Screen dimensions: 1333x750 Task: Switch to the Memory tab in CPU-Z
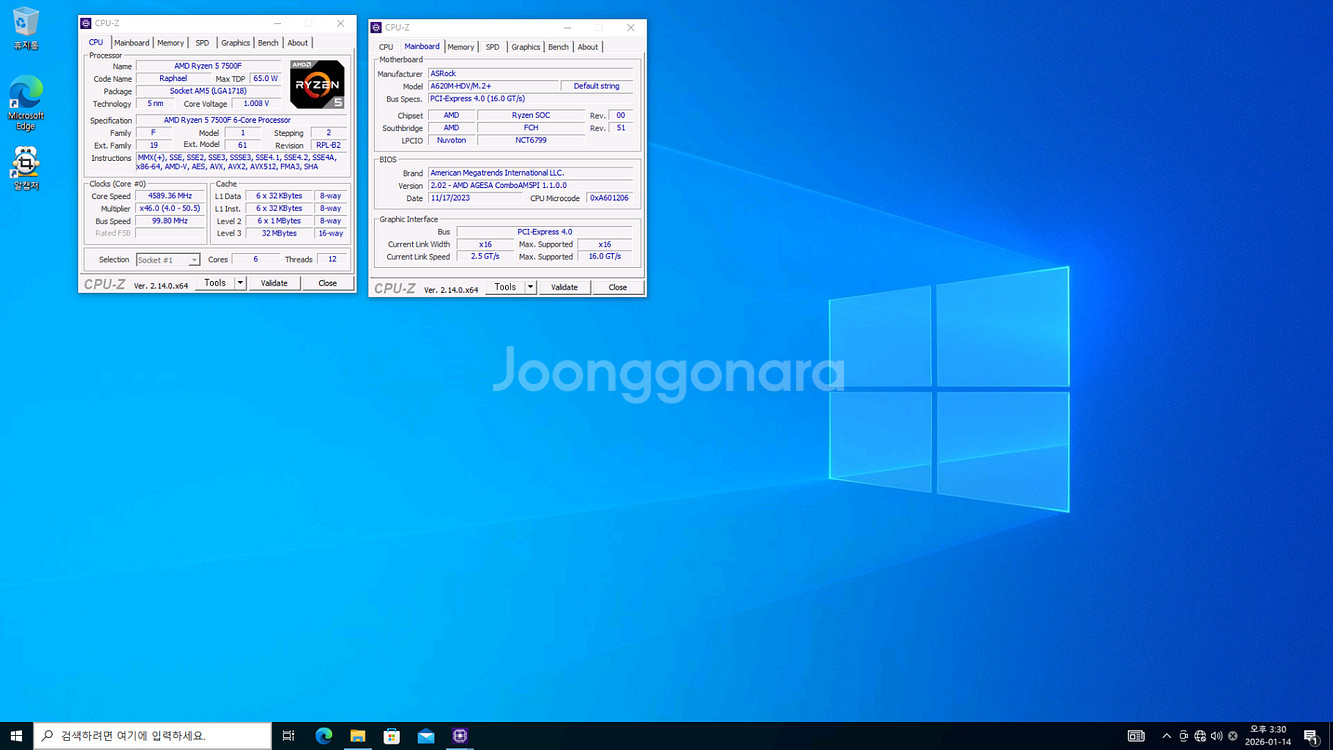pyautogui.click(x=170, y=42)
